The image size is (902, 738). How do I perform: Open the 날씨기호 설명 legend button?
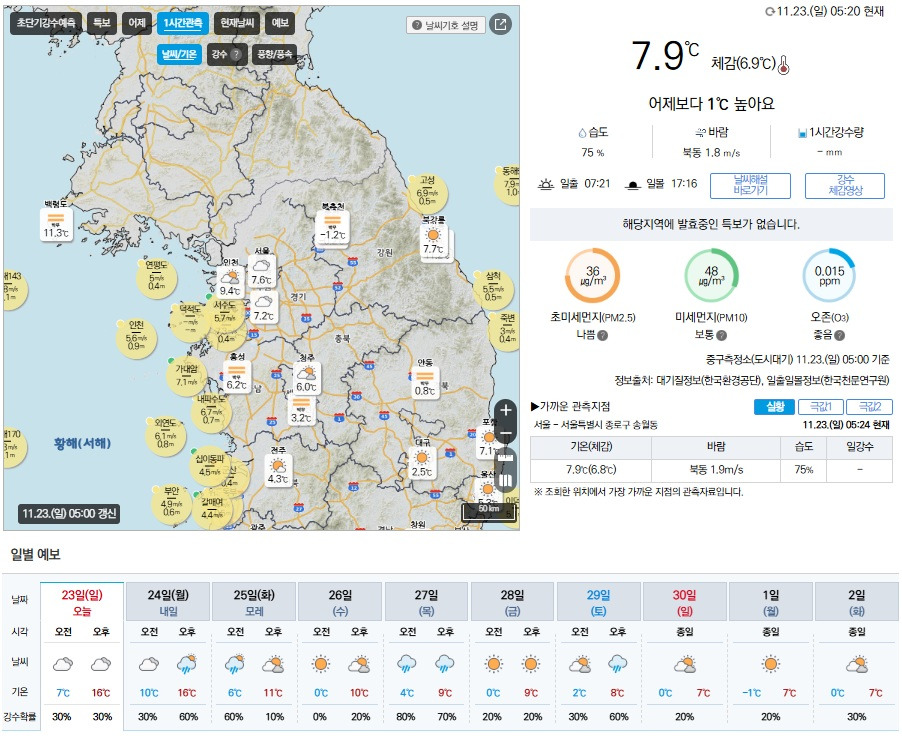(x=446, y=25)
